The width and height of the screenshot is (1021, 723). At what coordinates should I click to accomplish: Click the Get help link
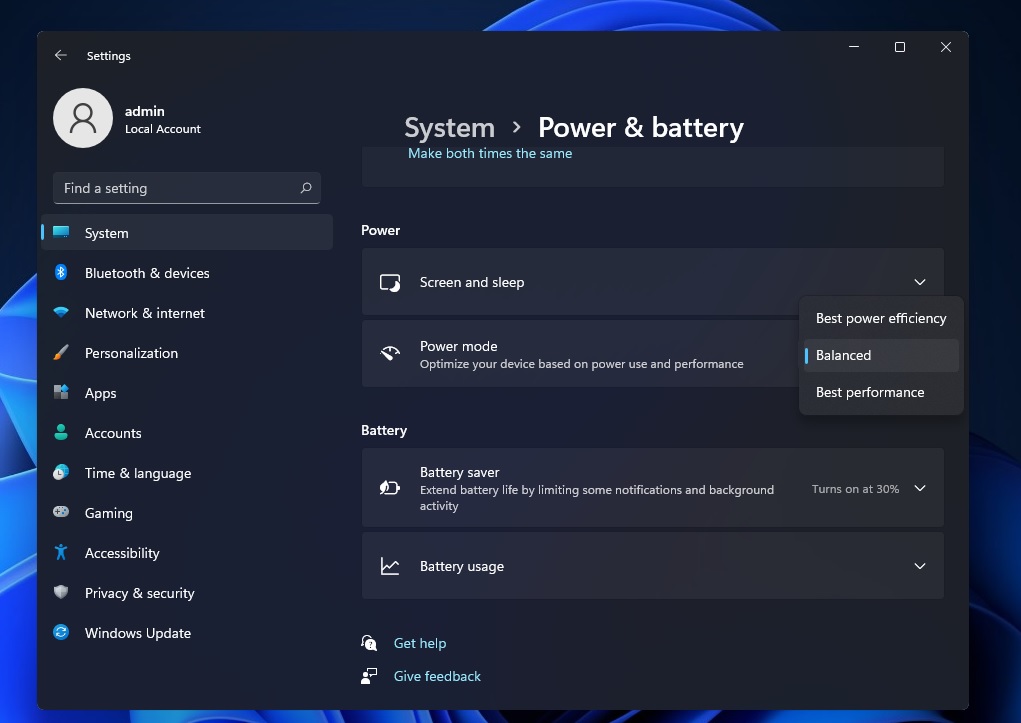point(420,643)
